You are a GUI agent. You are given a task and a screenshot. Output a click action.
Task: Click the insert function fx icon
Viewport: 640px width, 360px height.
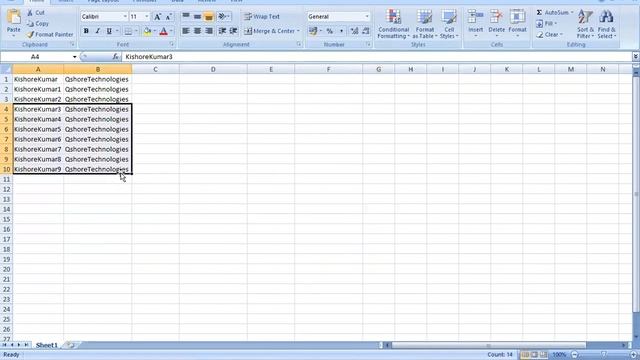tap(116, 57)
